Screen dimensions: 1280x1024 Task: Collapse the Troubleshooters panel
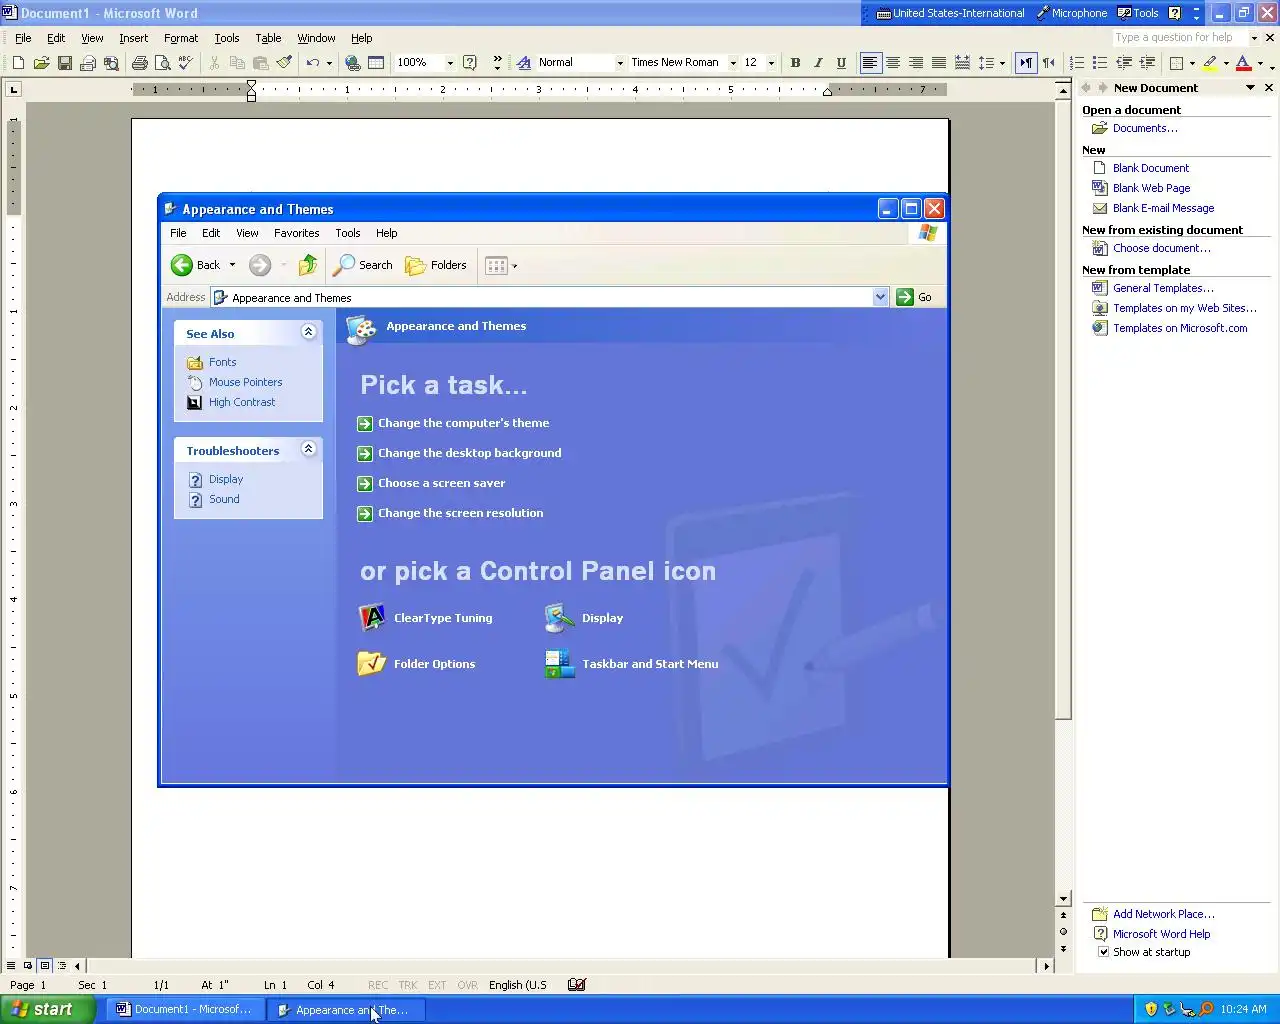[x=308, y=449]
